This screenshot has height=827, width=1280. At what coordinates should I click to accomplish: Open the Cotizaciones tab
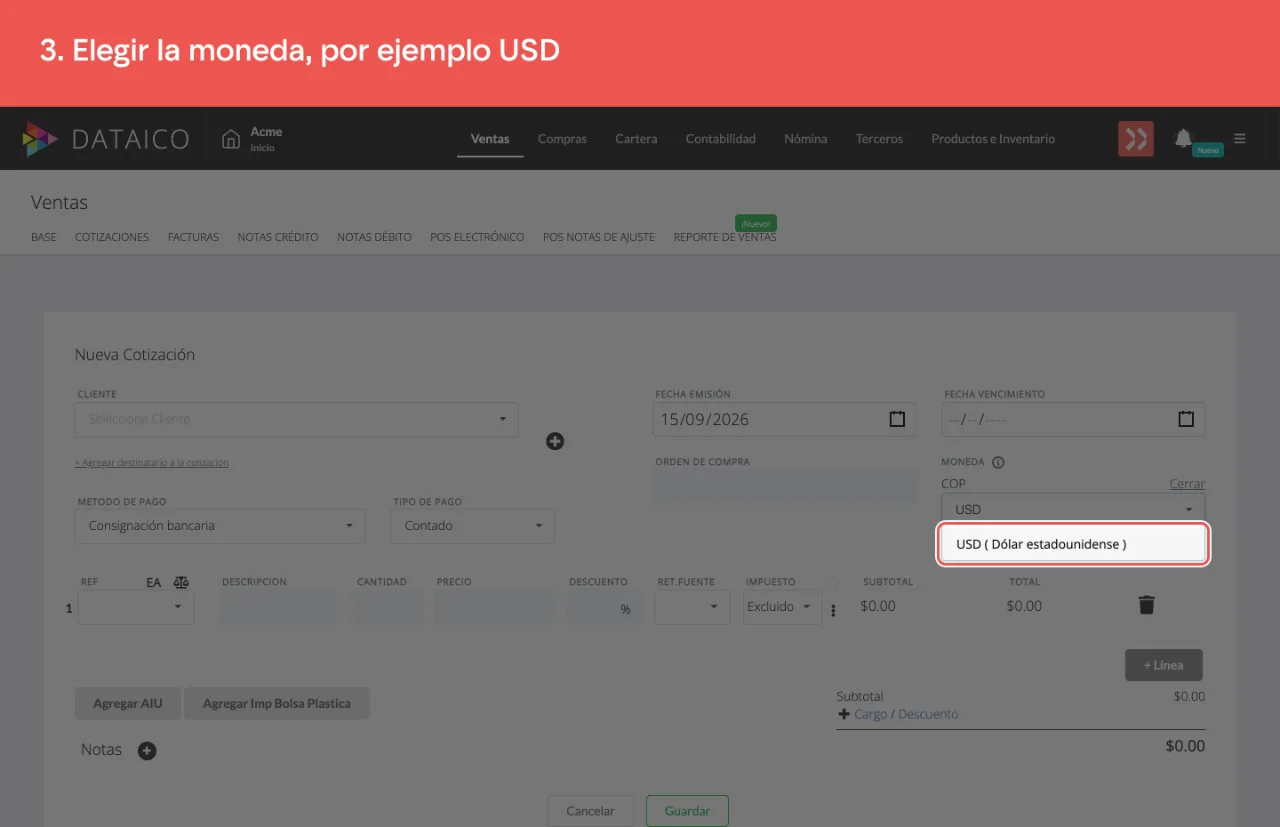click(x=112, y=237)
